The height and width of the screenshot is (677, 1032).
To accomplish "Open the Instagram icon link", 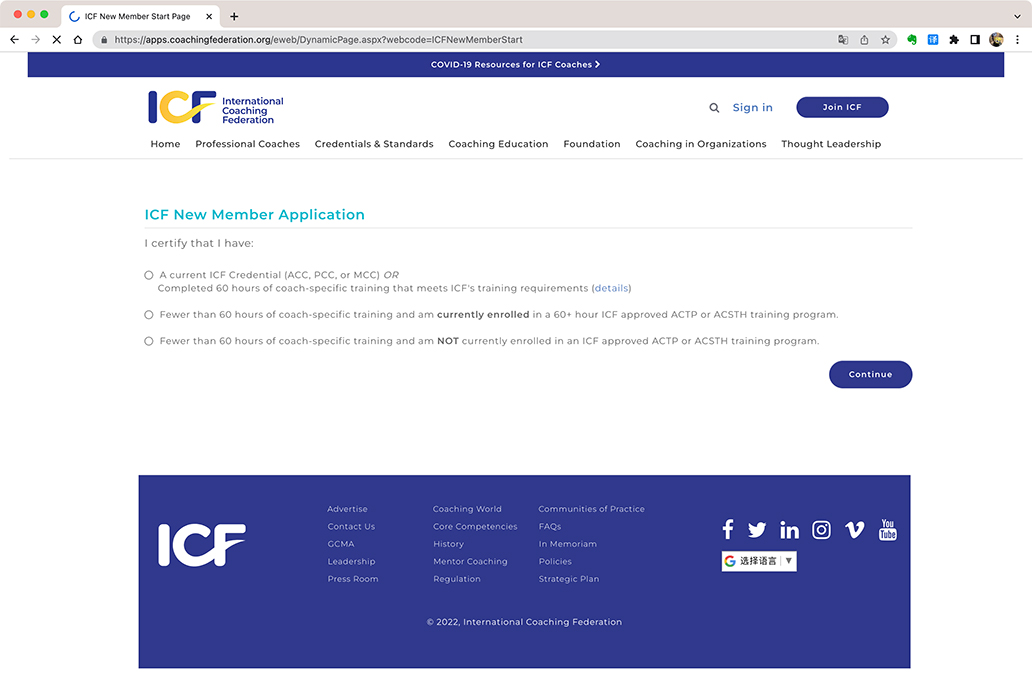I will [821, 530].
